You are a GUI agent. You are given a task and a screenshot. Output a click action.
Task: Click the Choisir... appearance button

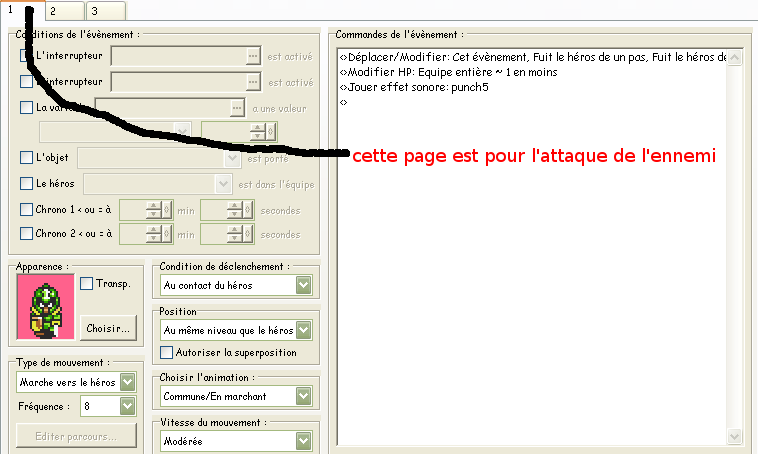pyautogui.click(x=108, y=328)
